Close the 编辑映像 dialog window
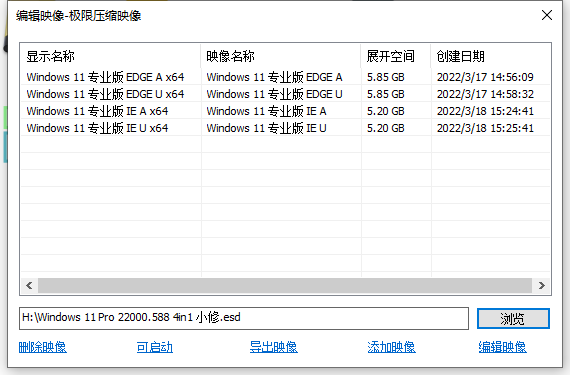 pos(547,15)
